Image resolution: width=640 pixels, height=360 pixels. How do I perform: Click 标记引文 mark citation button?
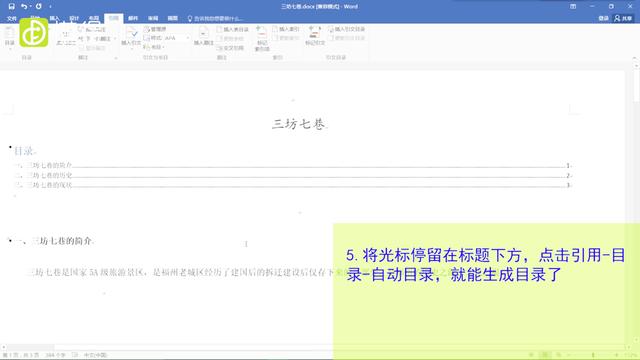(x=315, y=36)
